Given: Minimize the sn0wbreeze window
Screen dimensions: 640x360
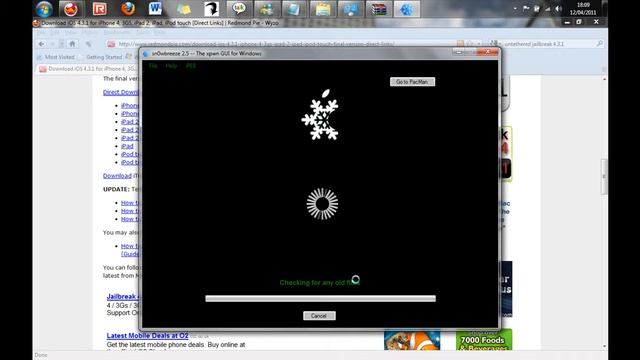Looking at the screenshot, I should pyautogui.click(x=459, y=52).
